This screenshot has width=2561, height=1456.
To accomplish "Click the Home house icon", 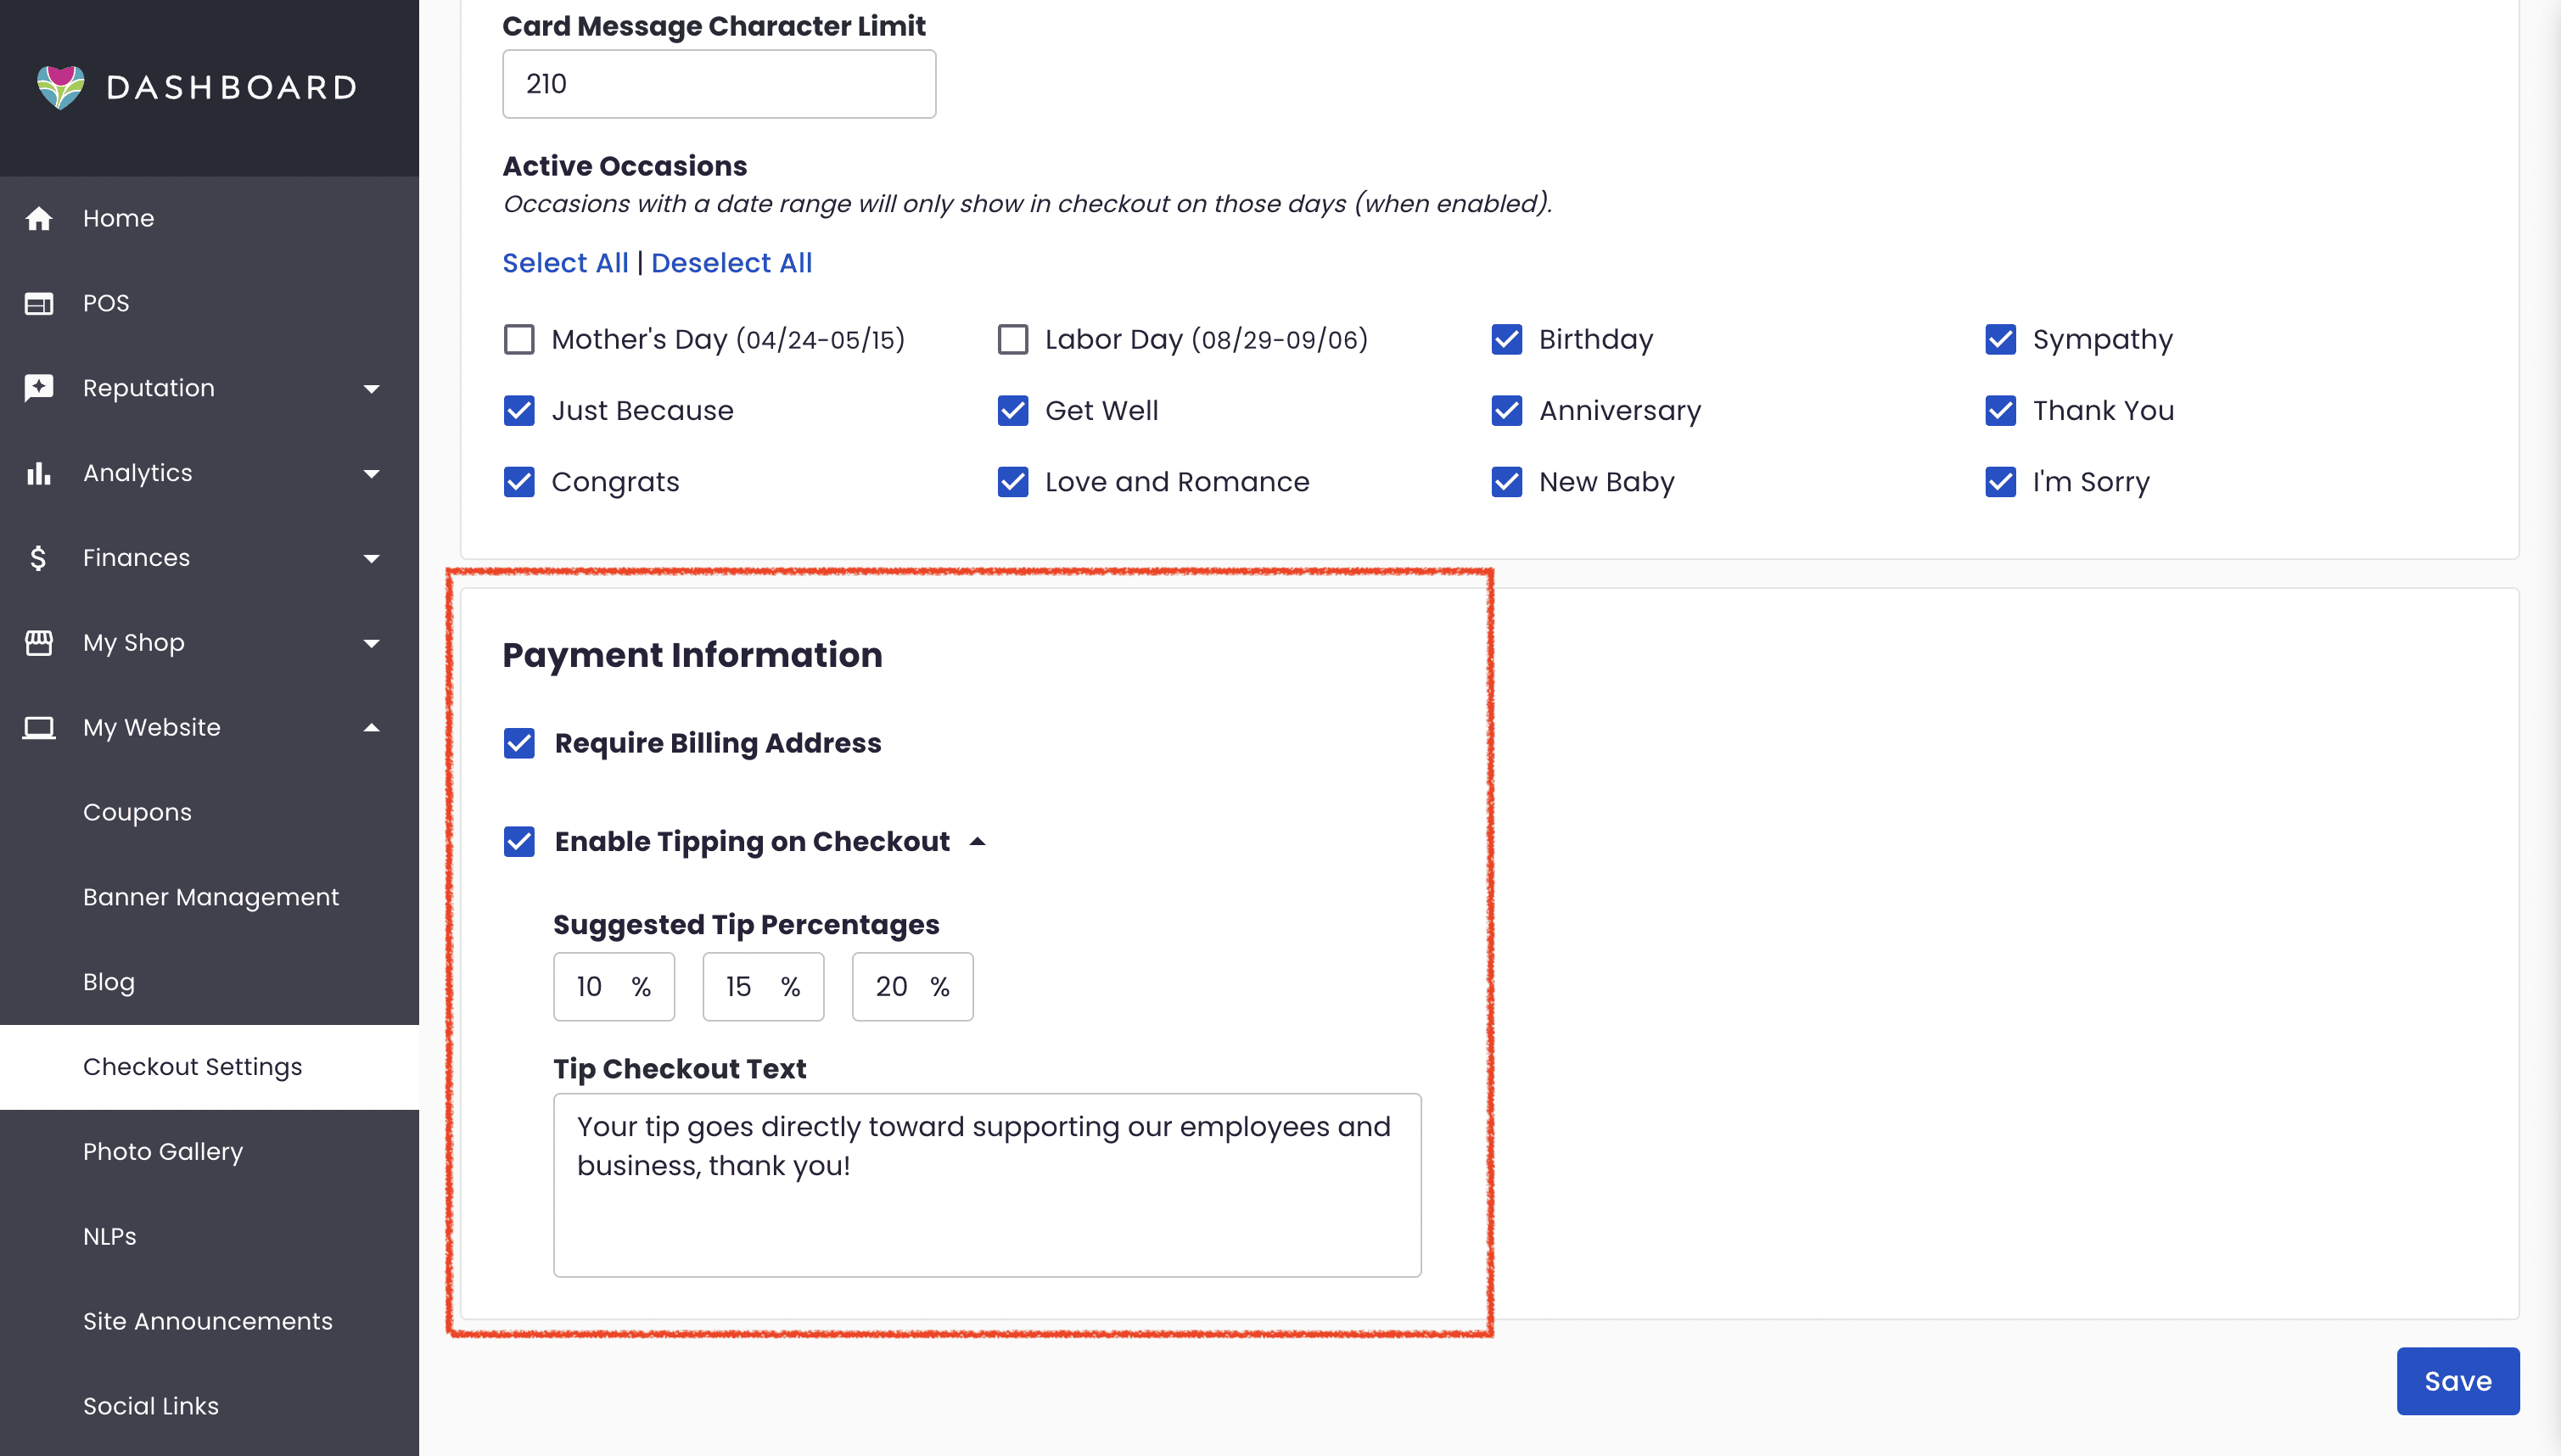I will (x=38, y=218).
